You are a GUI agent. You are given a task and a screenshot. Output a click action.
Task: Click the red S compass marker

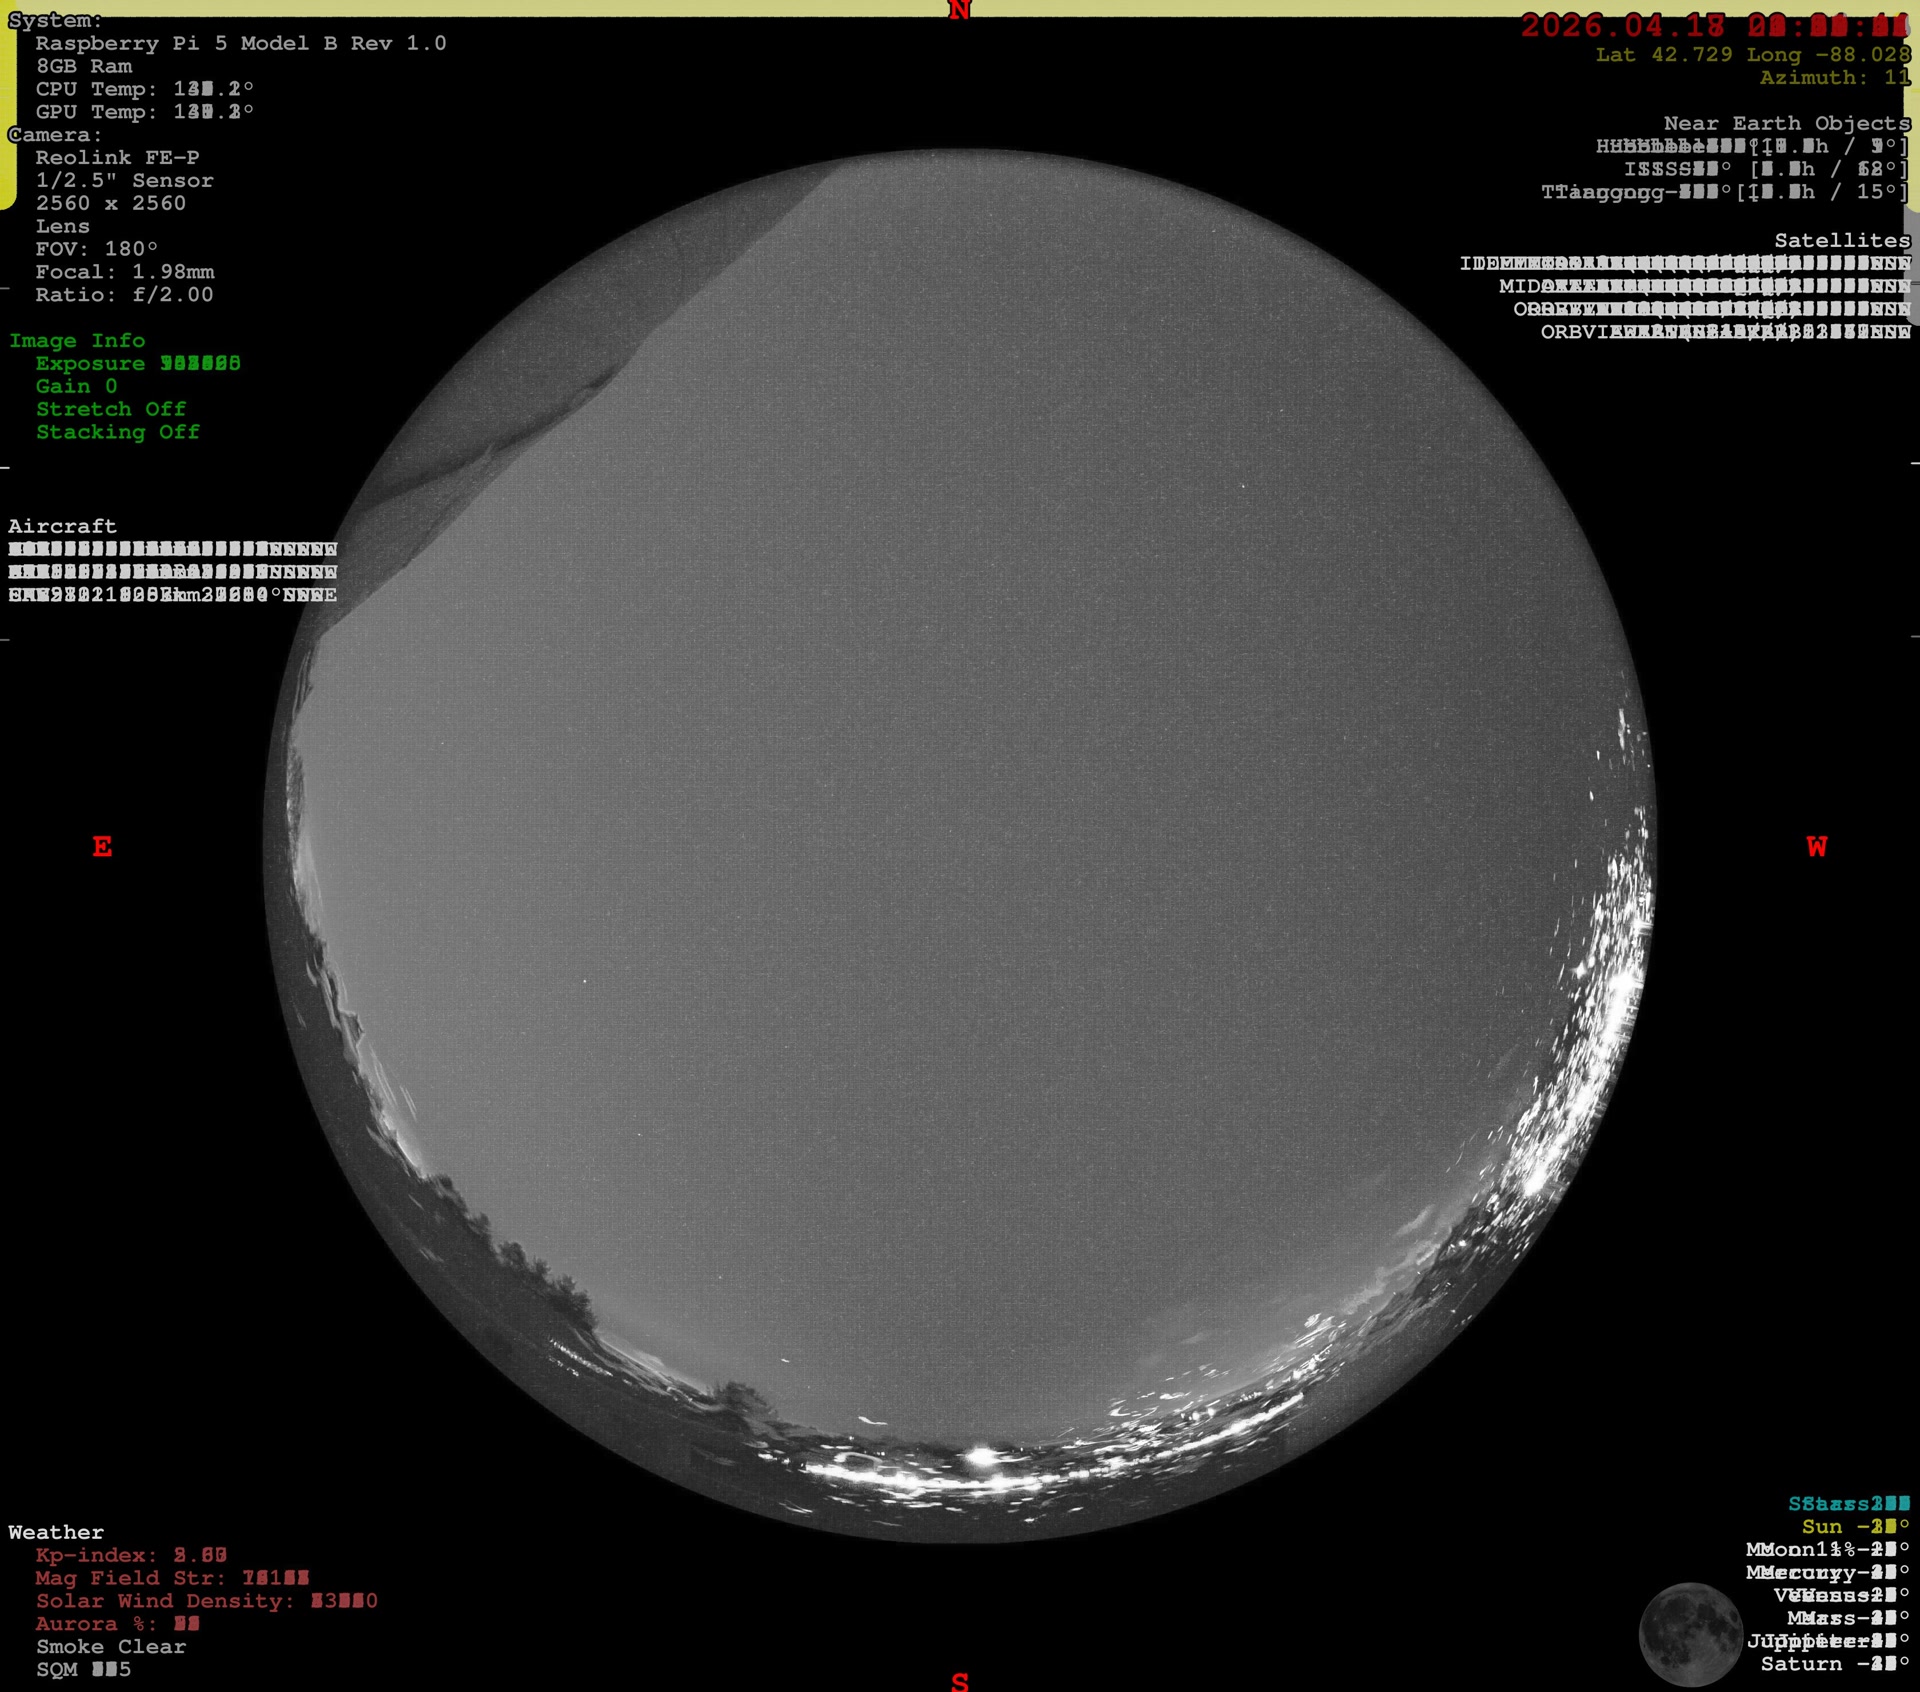pos(959,1681)
